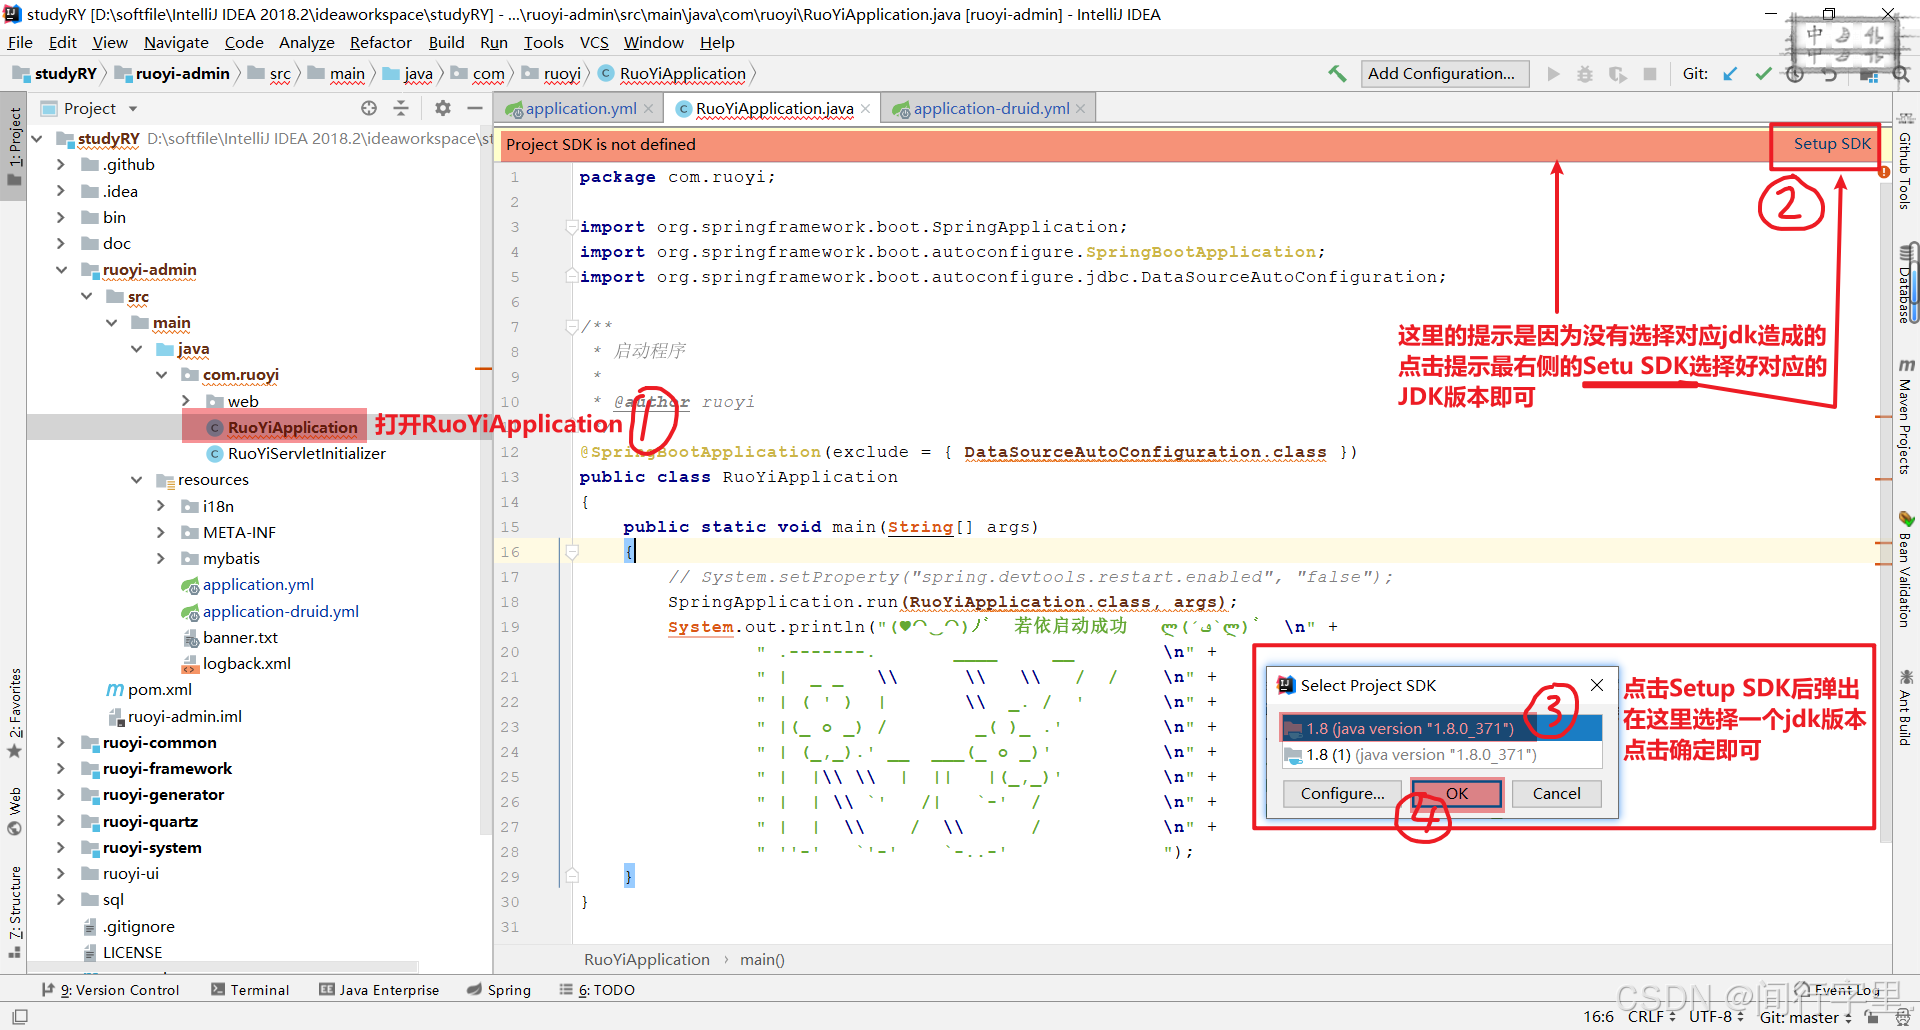Open the Ant Build side panel
This screenshot has height=1030, width=1920.
click(1906, 708)
